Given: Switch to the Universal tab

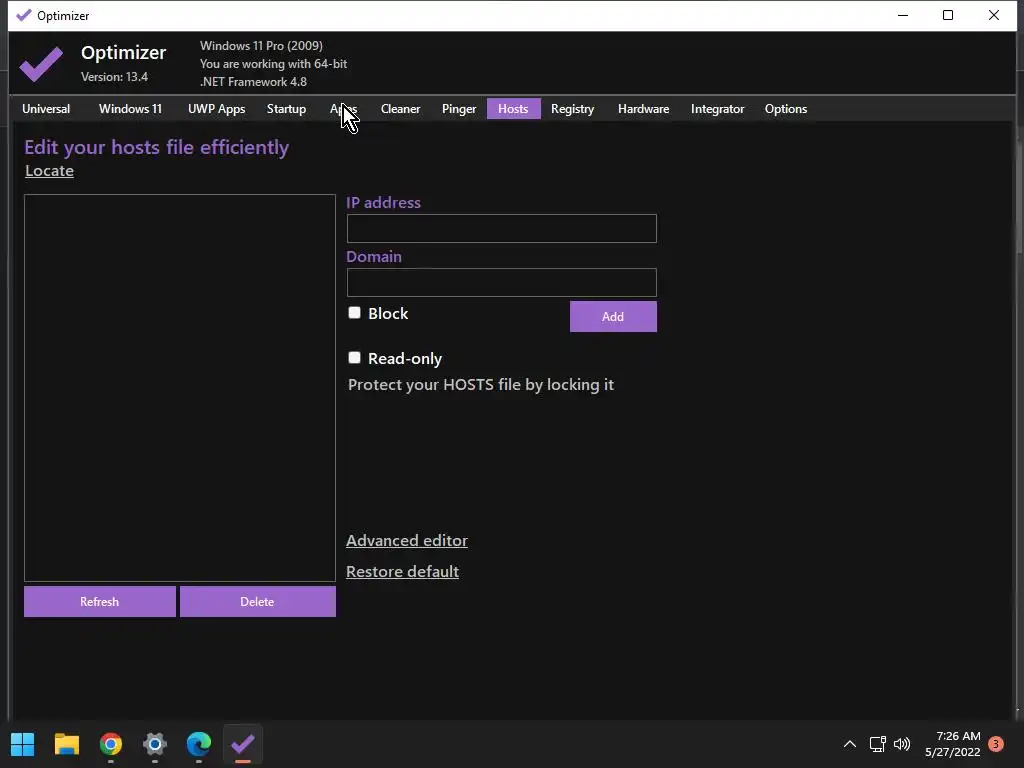Looking at the screenshot, I should (46, 109).
